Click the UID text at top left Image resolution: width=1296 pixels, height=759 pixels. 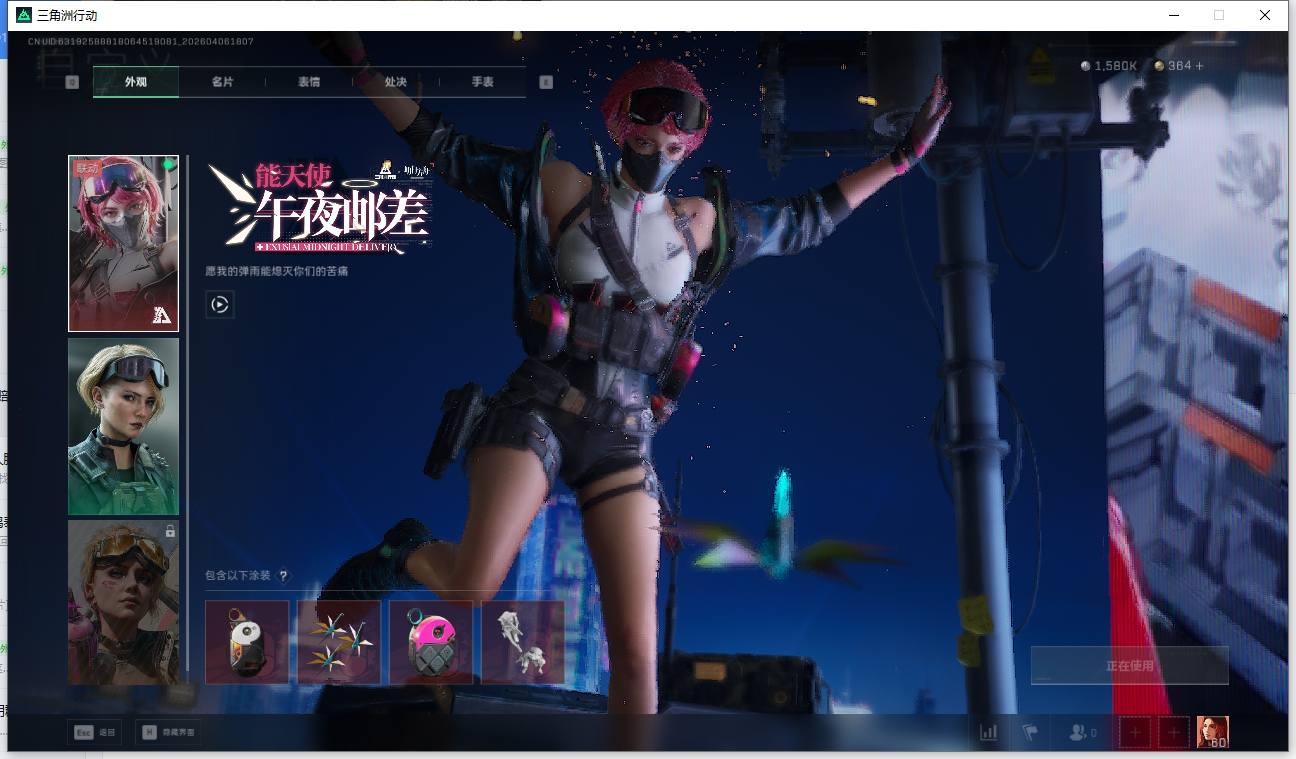click(x=141, y=42)
